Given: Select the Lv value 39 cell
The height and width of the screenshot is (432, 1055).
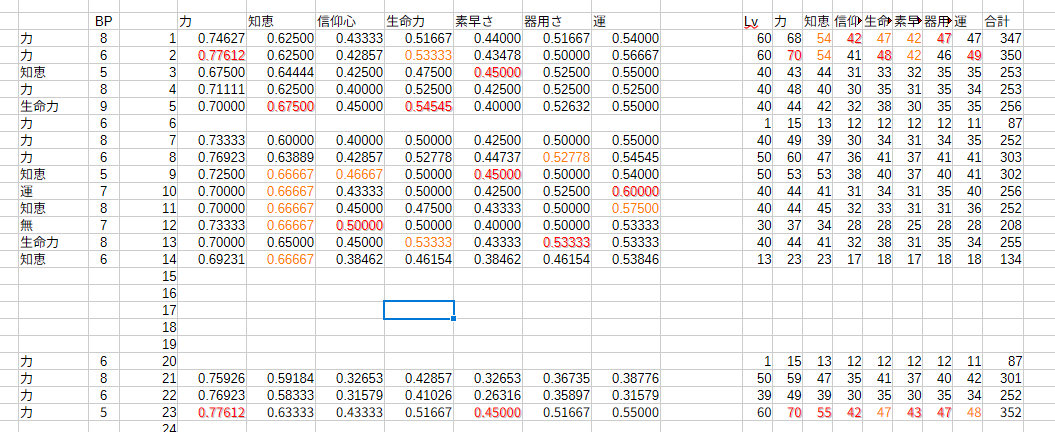Looking at the screenshot, I should click(758, 396).
